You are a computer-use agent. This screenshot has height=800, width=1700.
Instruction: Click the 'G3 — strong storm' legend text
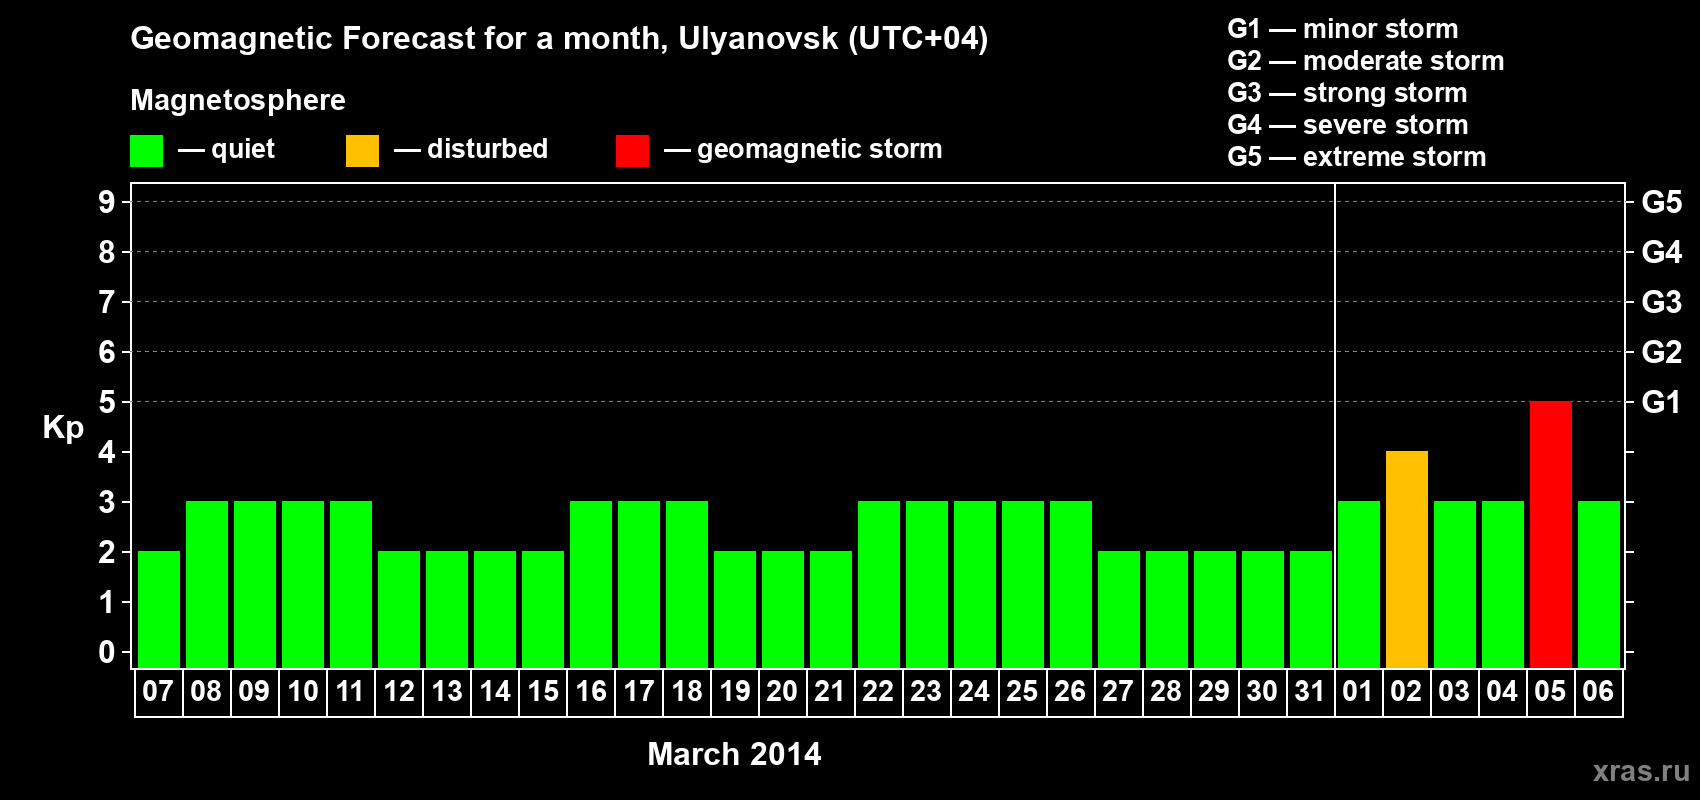[x=1347, y=93]
